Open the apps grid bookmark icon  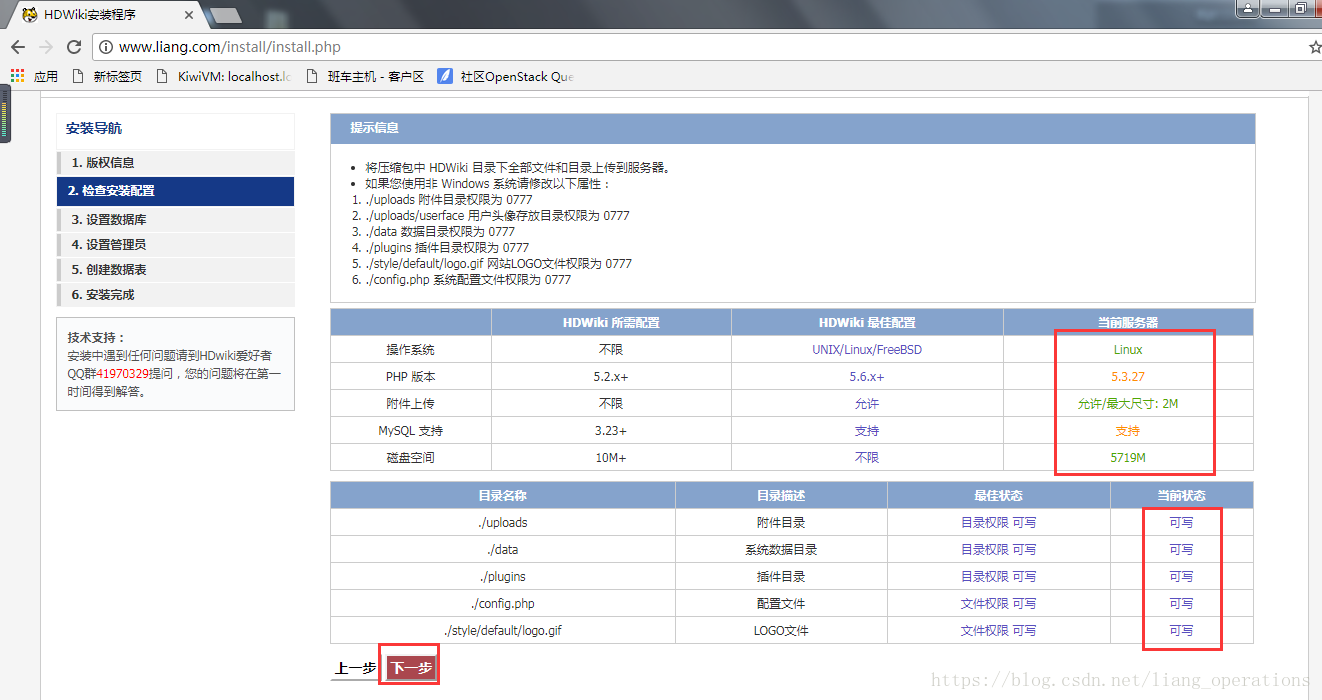coord(16,76)
